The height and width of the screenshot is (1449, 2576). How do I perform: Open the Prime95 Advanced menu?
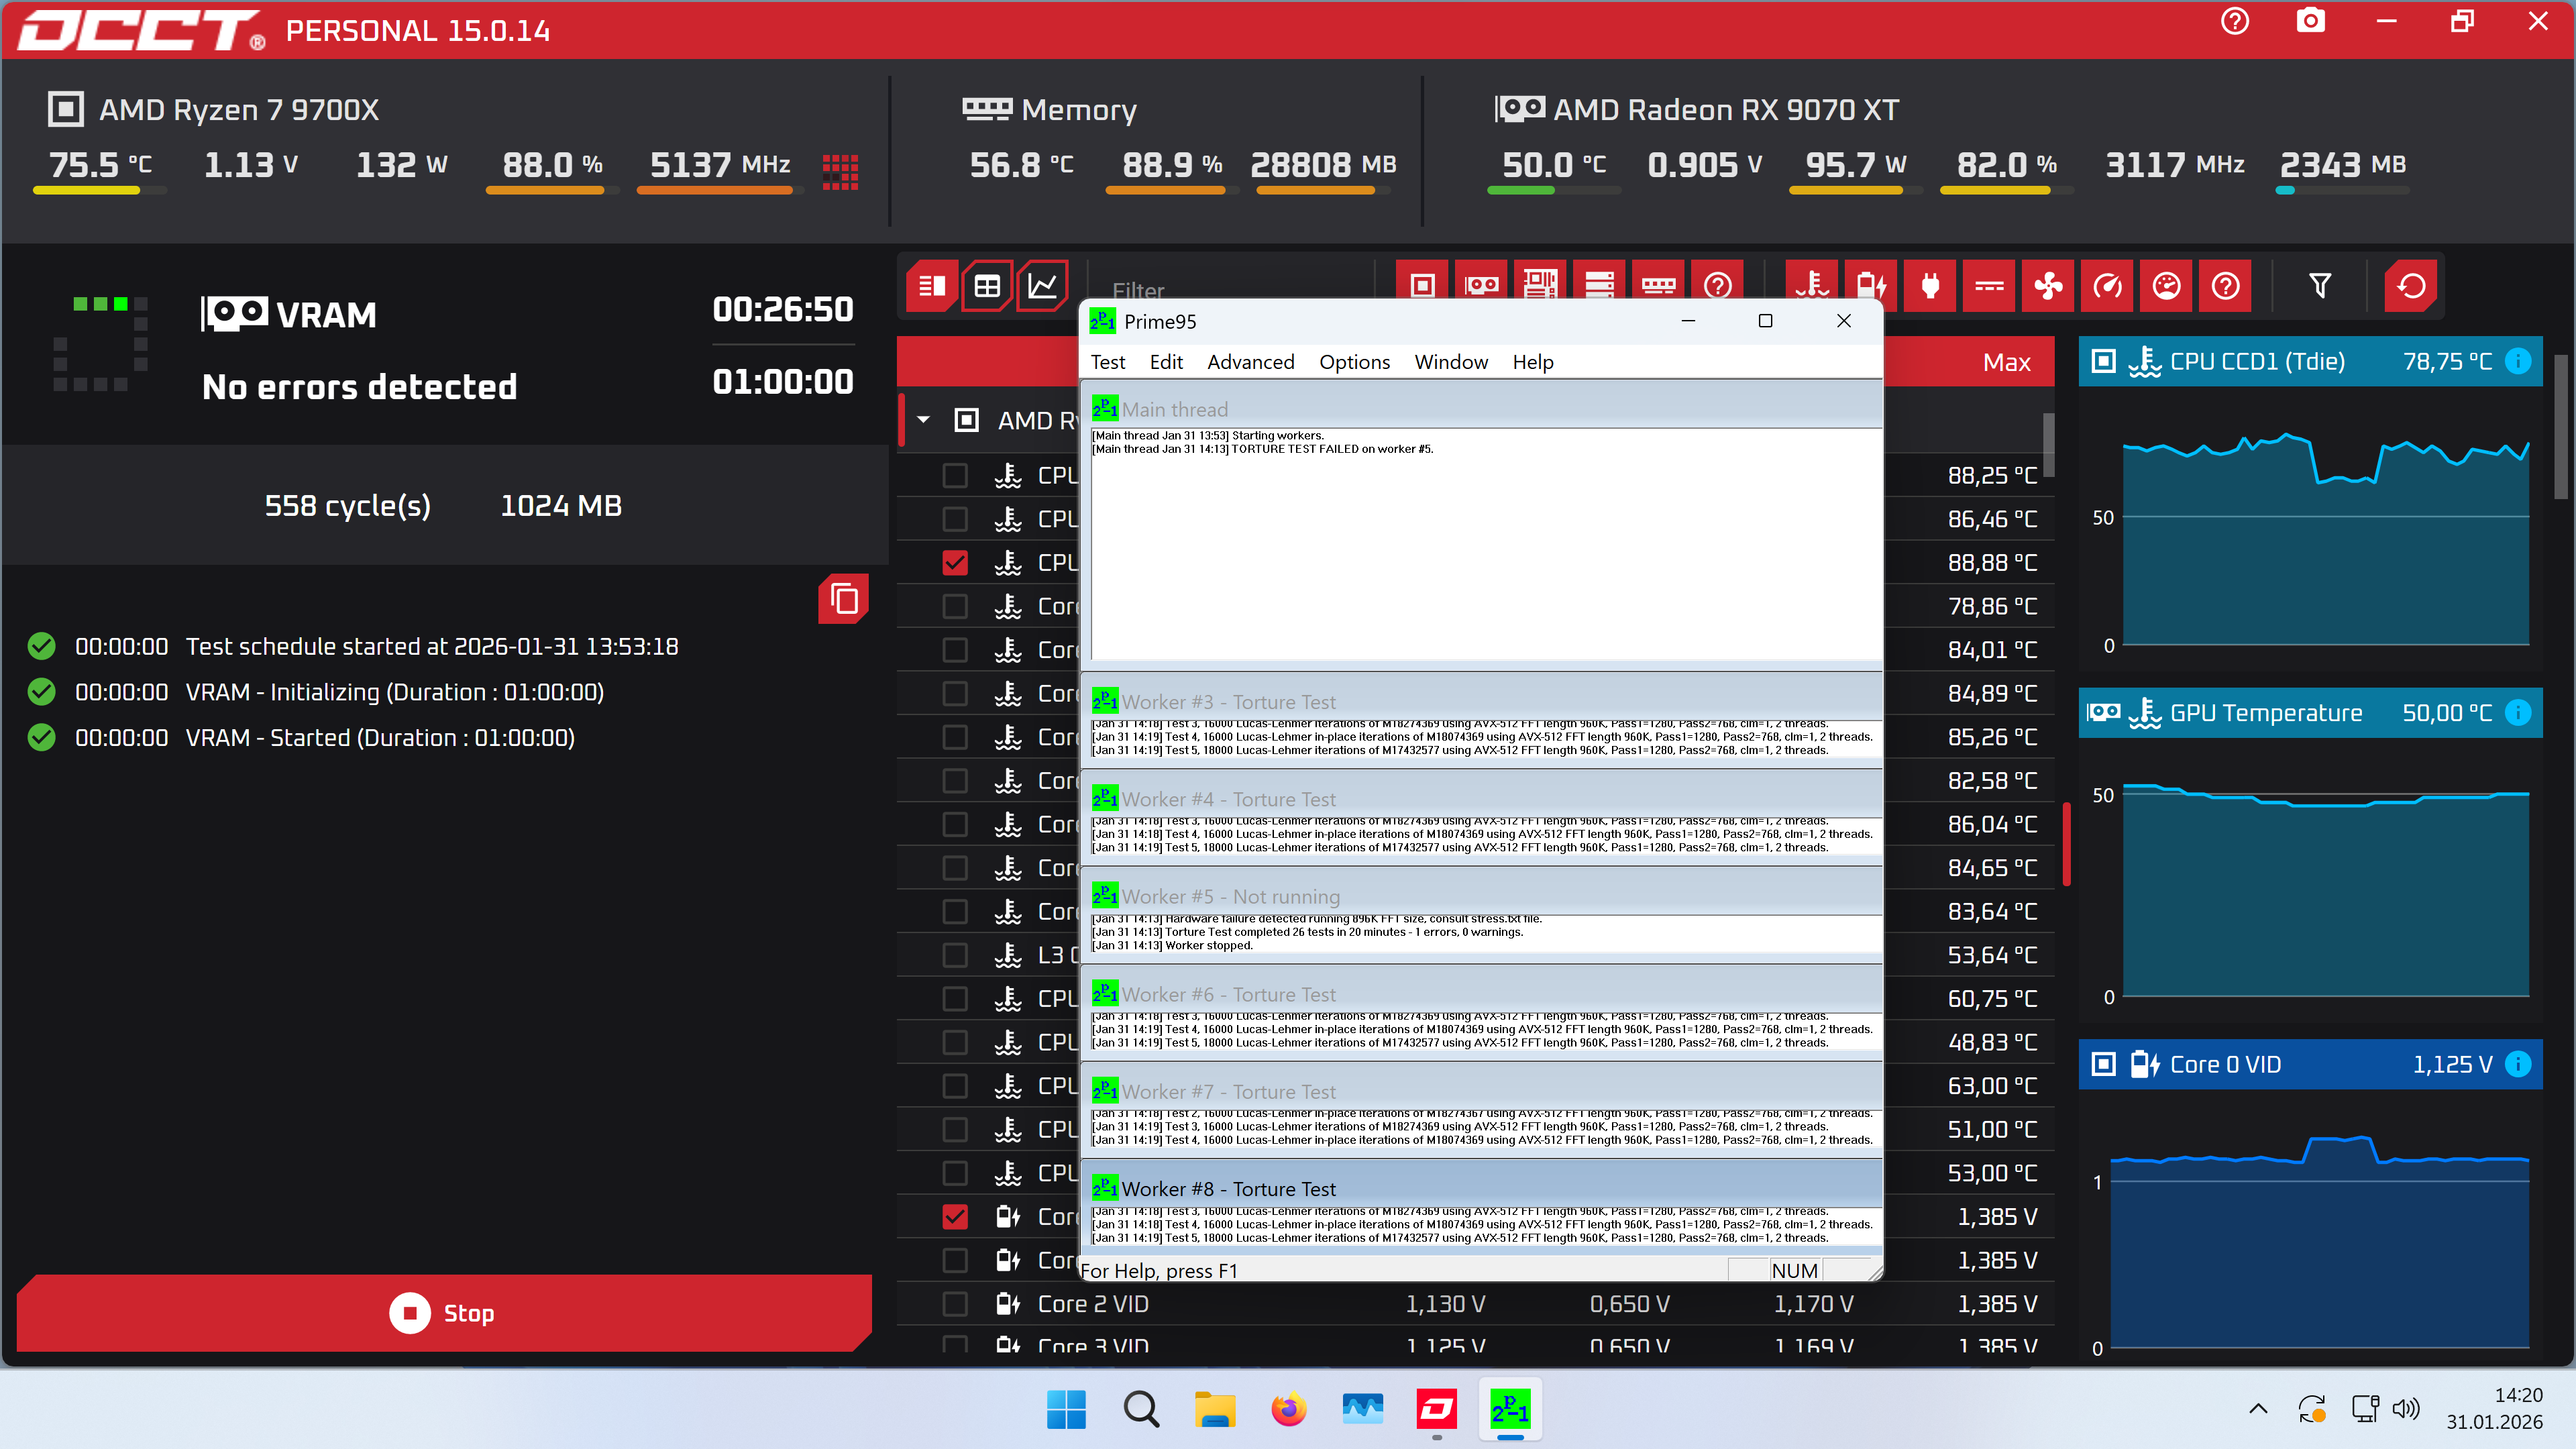(1250, 362)
